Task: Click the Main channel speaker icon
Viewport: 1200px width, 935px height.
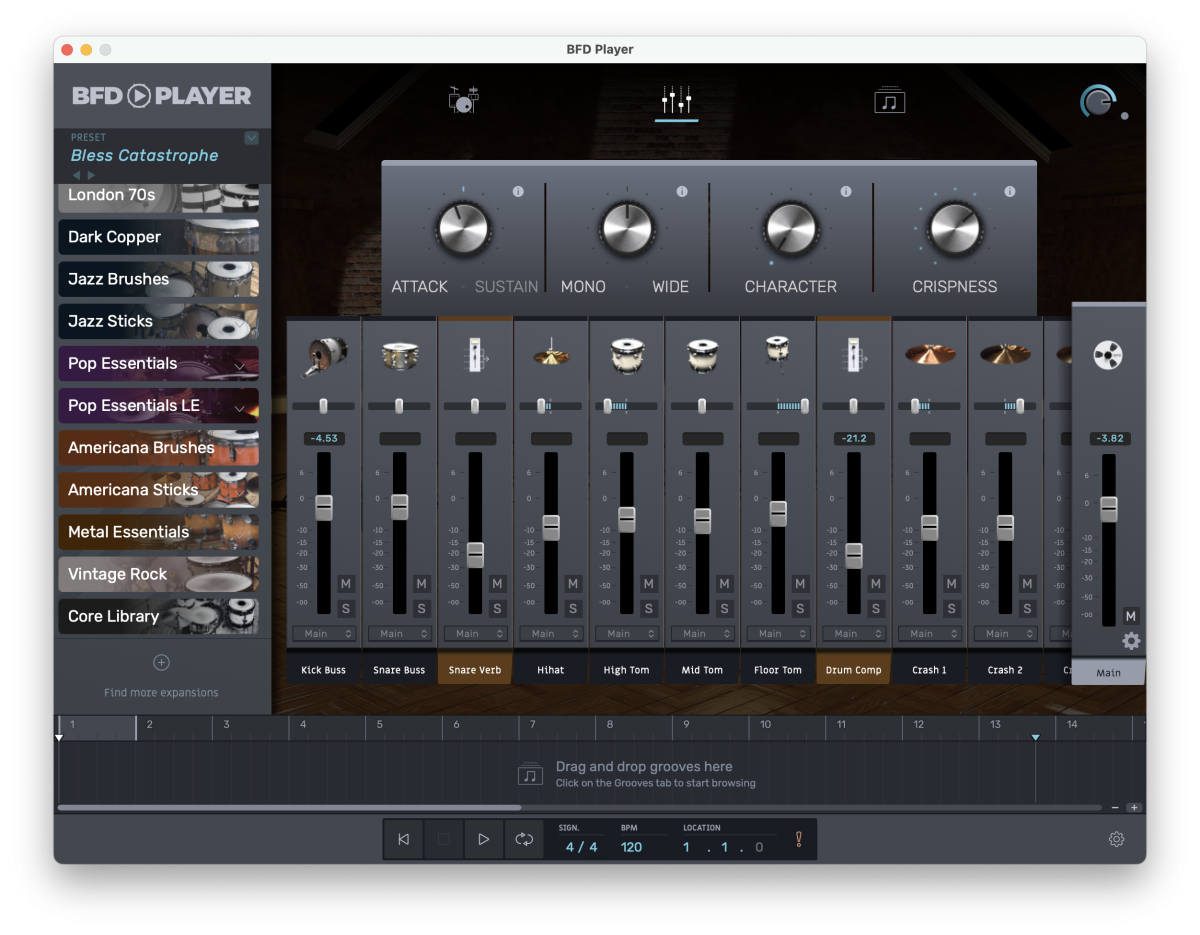Action: [x=1109, y=355]
